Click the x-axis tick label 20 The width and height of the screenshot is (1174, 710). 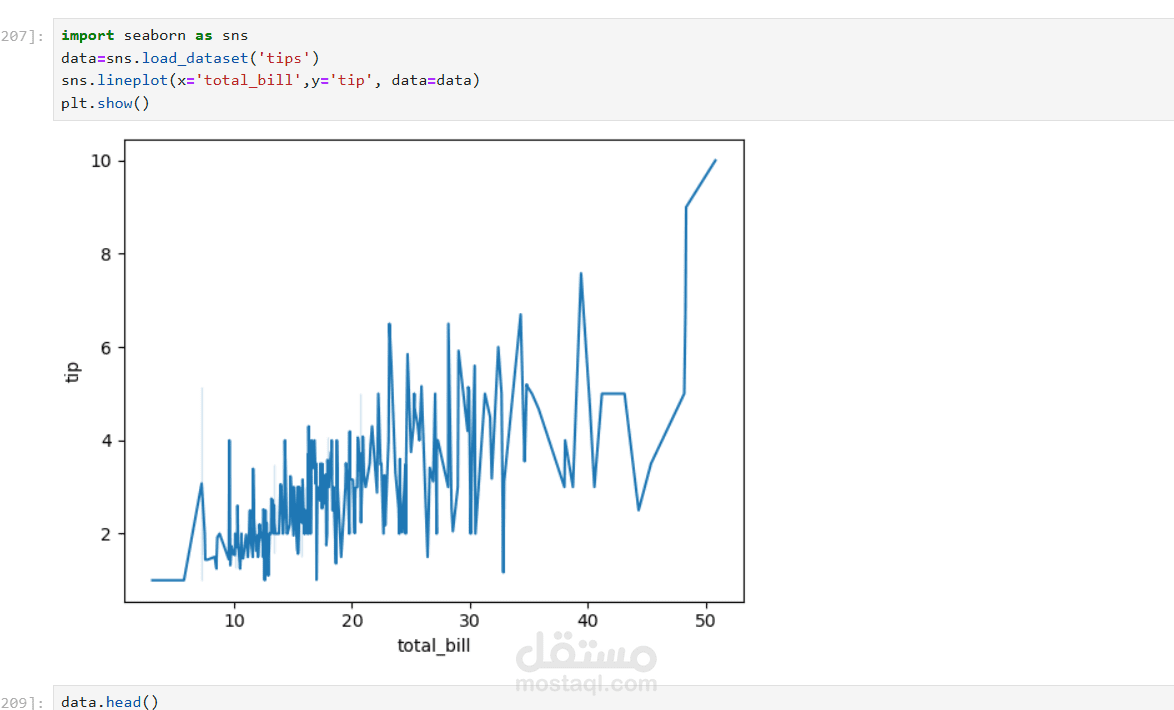tap(352, 621)
